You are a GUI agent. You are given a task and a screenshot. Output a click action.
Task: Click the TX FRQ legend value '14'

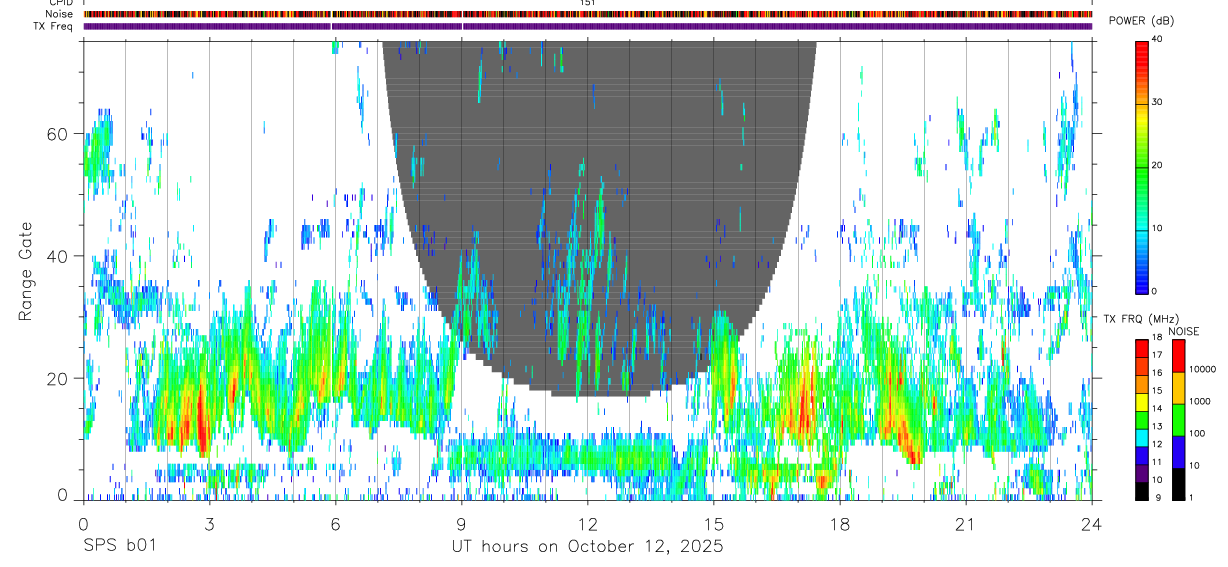pos(1158,410)
